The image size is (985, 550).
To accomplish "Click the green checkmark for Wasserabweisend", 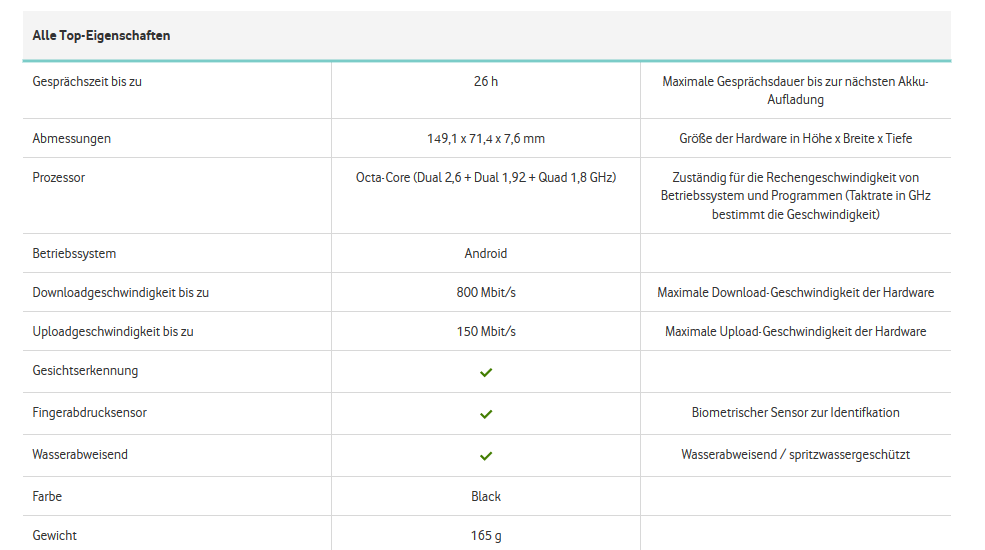I will click(x=486, y=456).
